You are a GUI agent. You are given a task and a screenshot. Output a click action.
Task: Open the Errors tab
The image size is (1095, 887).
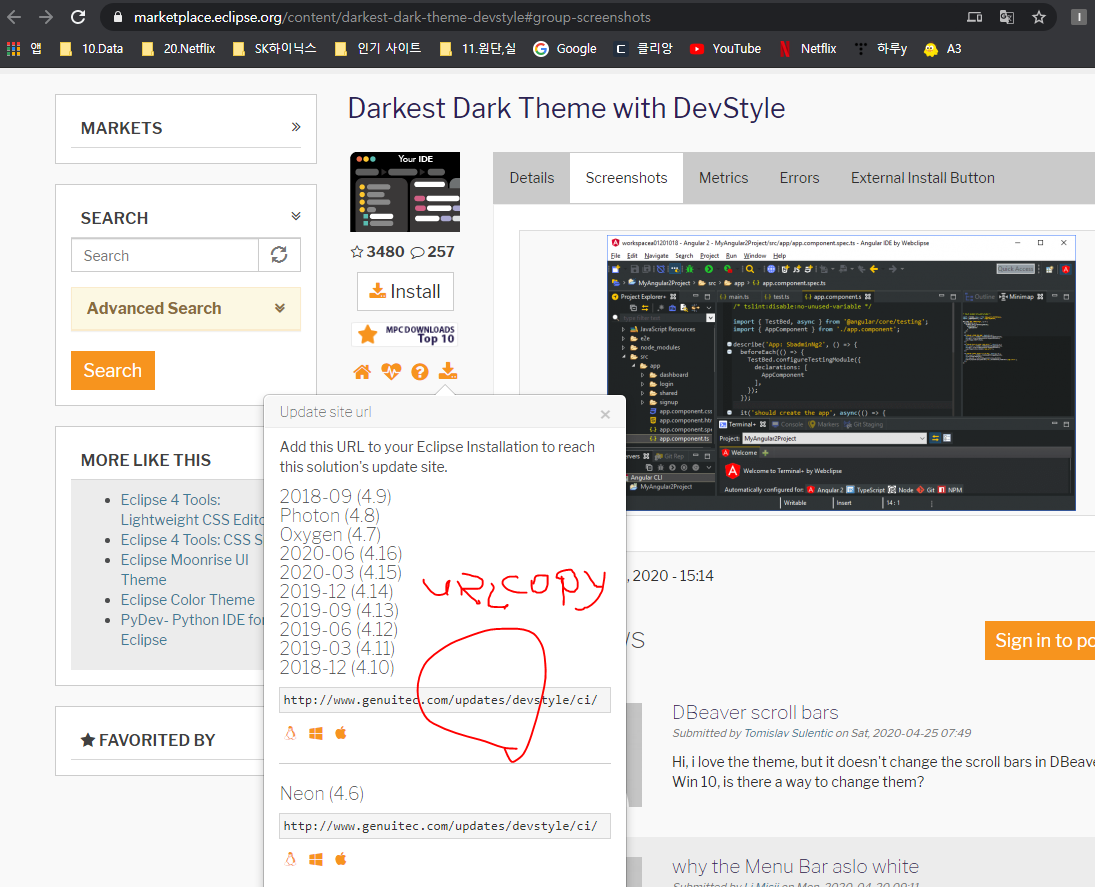pos(799,178)
